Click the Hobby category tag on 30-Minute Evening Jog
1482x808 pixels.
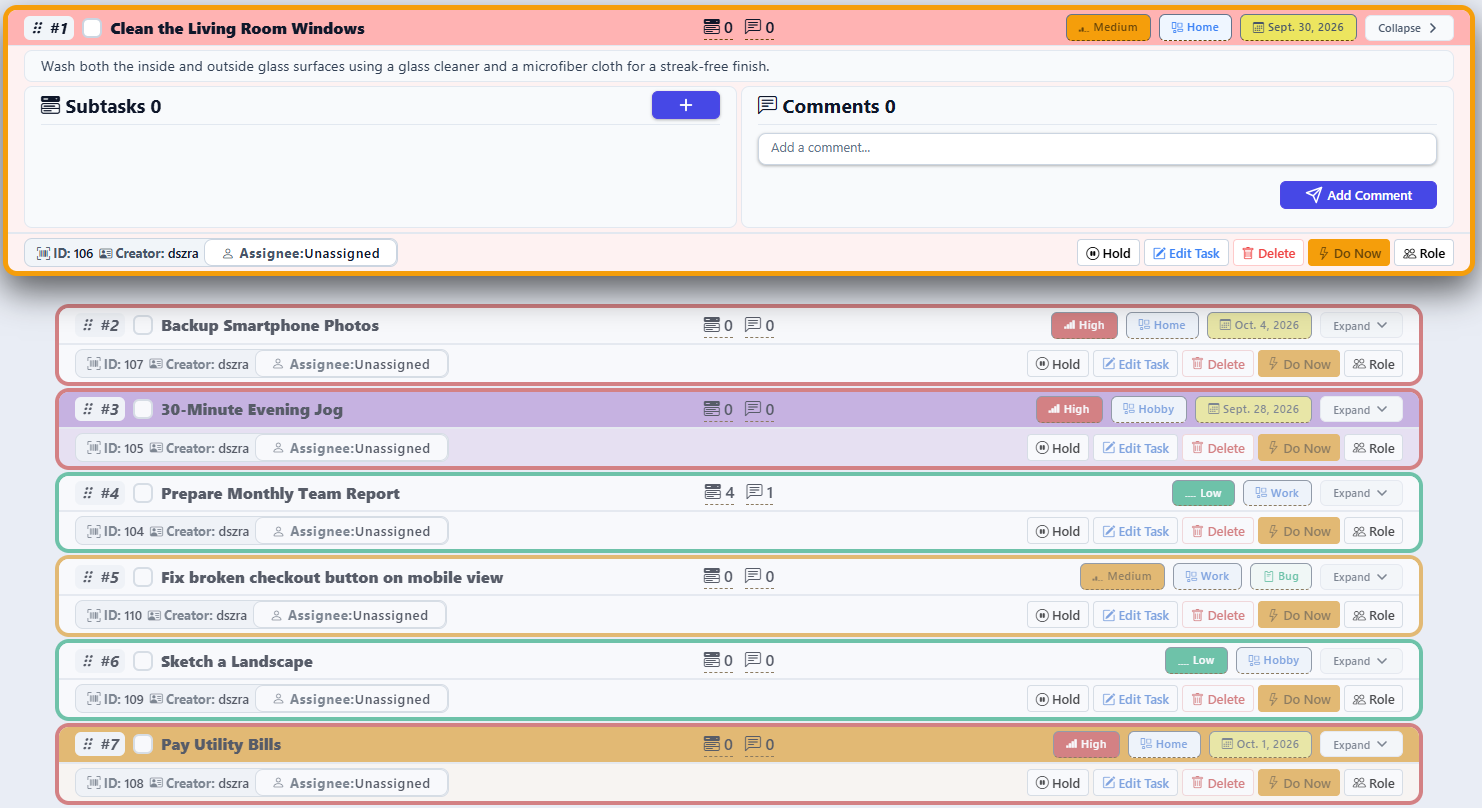[x=1149, y=409]
